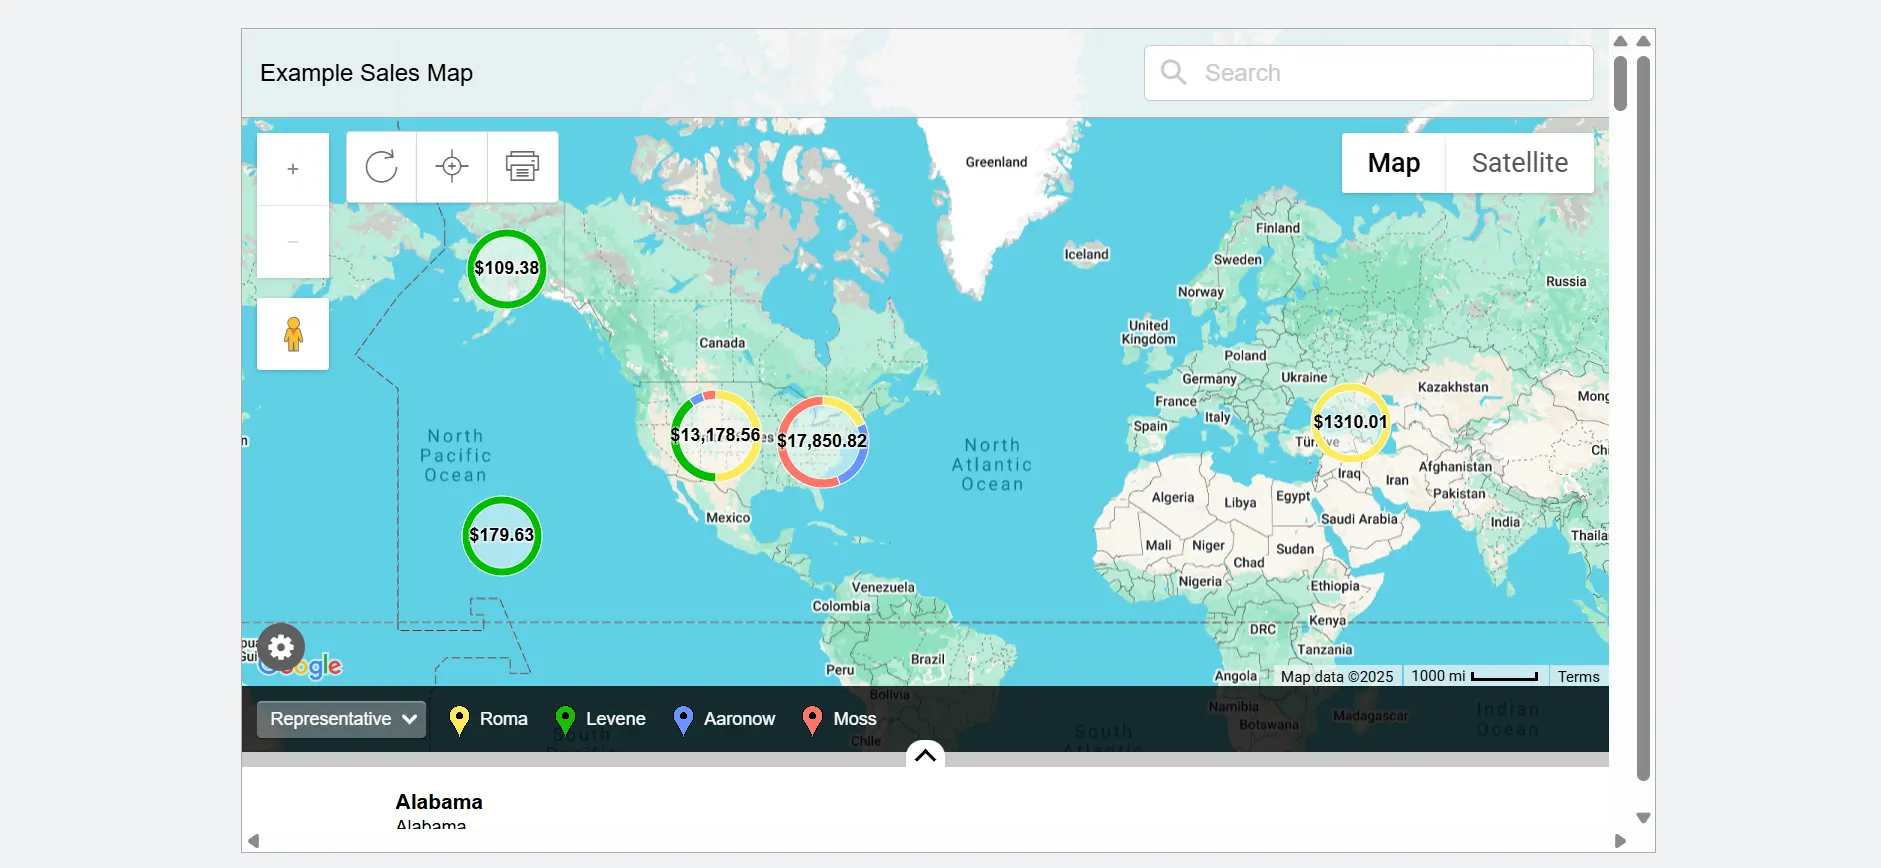The height and width of the screenshot is (868, 1881).
Task: Click the Search input field
Action: pyautogui.click(x=1390, y=73)
